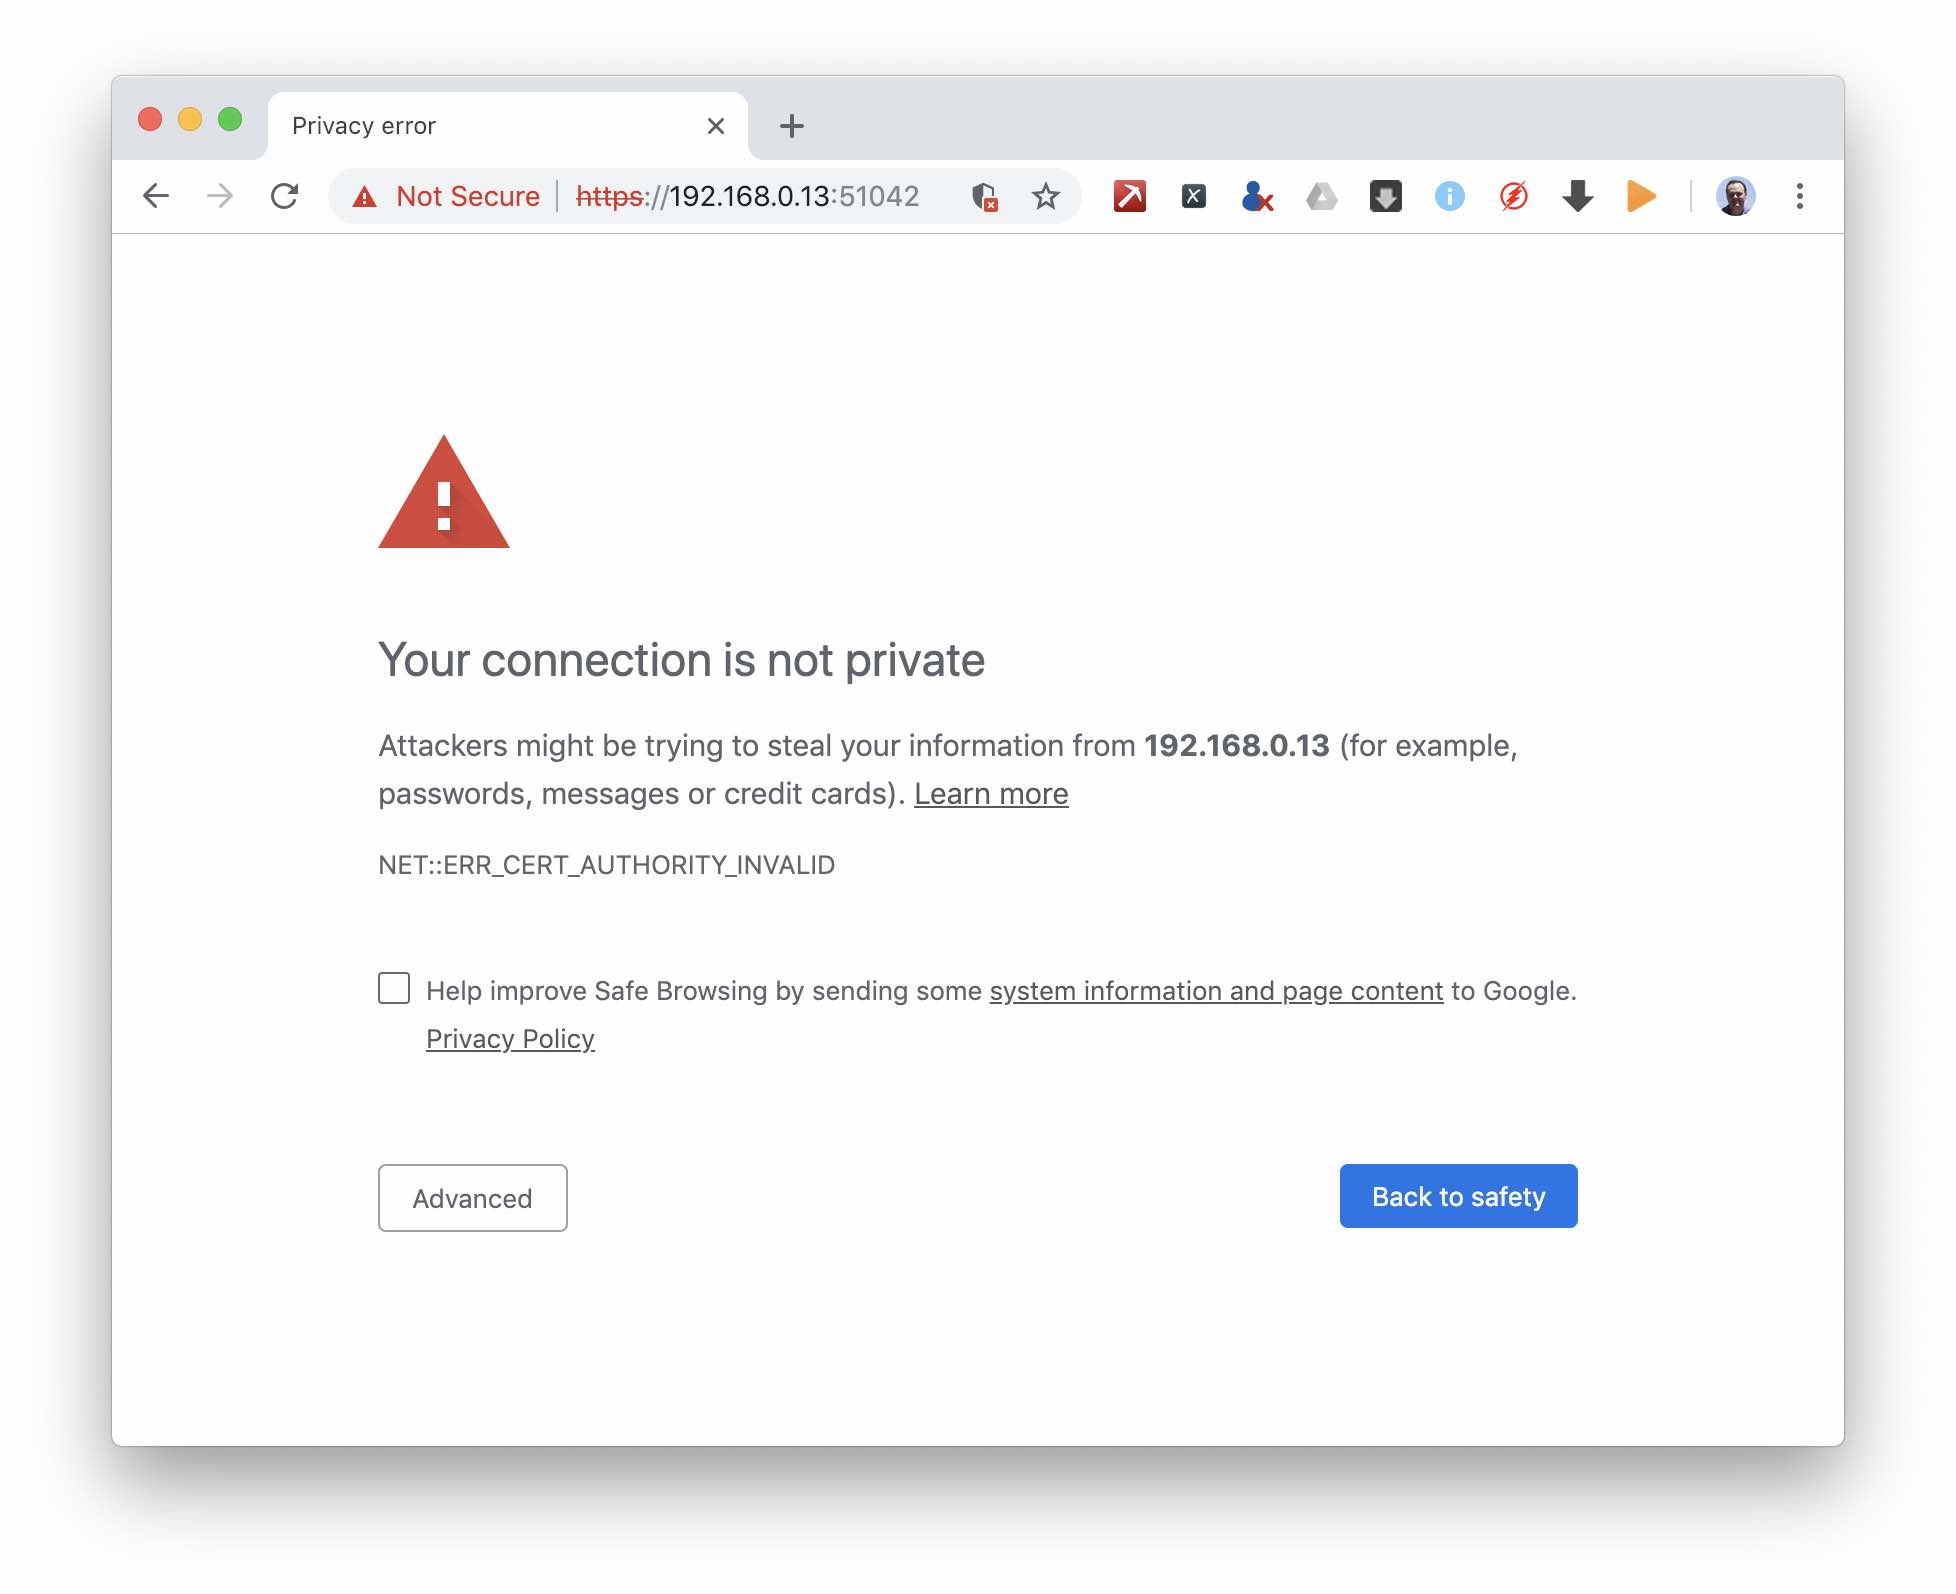Viewport: 1956px width, 1594px height.
Task: Open the Learn more link
Action: tap(990, 794)
